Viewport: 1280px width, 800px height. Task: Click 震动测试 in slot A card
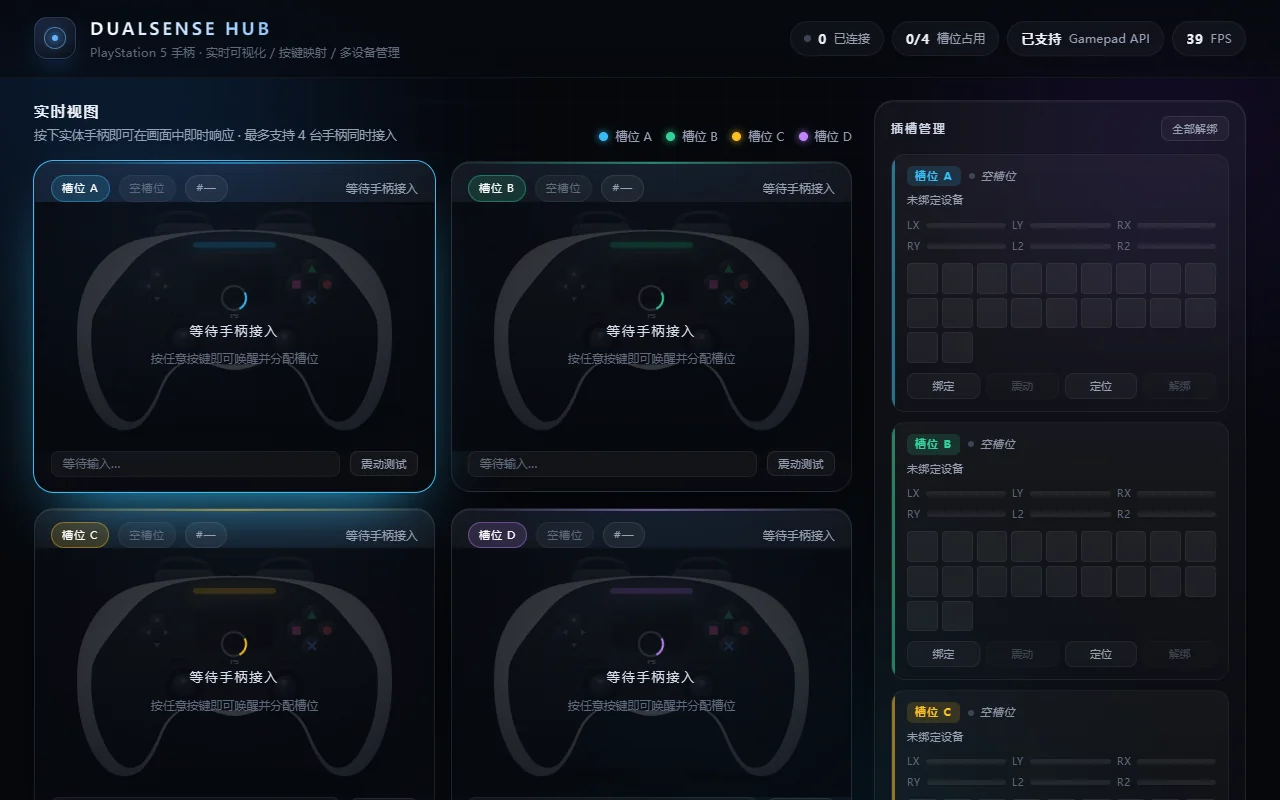point(384,464)
